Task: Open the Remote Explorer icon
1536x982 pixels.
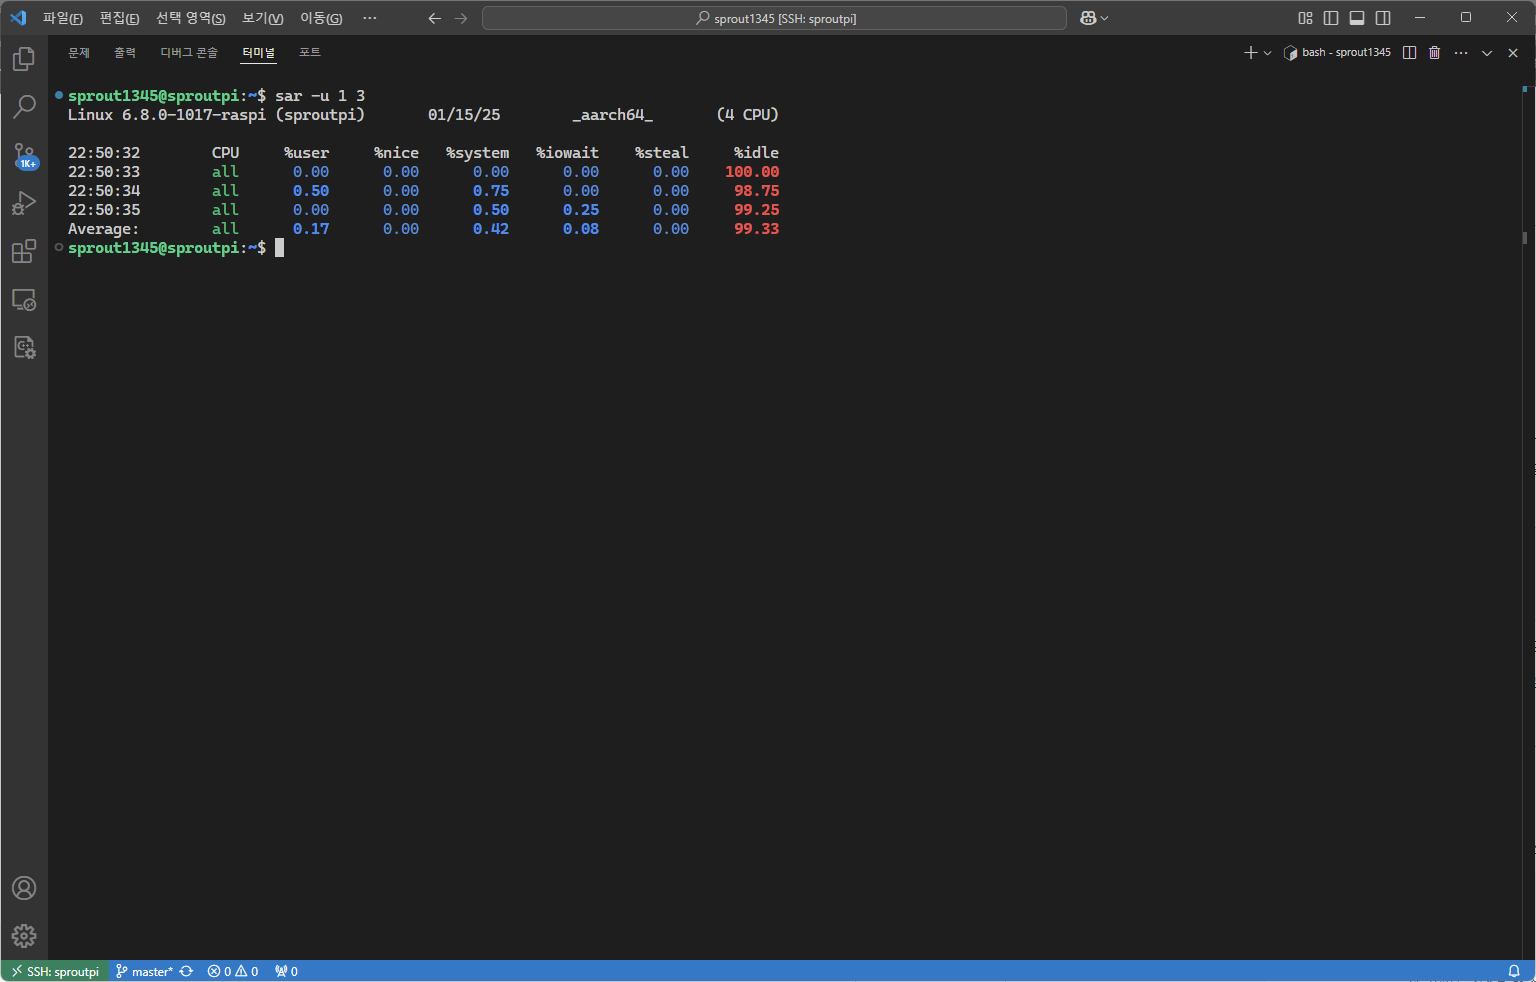Action: [x=24, y=299]
